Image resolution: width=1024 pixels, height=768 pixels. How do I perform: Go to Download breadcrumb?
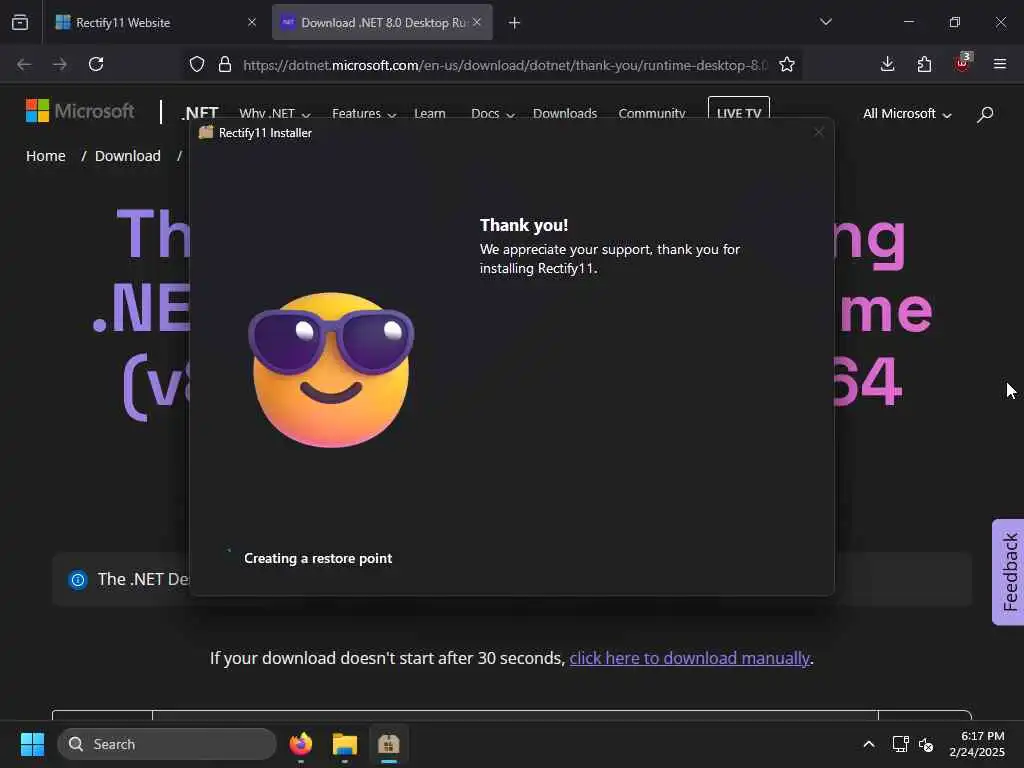pos(127,156)
